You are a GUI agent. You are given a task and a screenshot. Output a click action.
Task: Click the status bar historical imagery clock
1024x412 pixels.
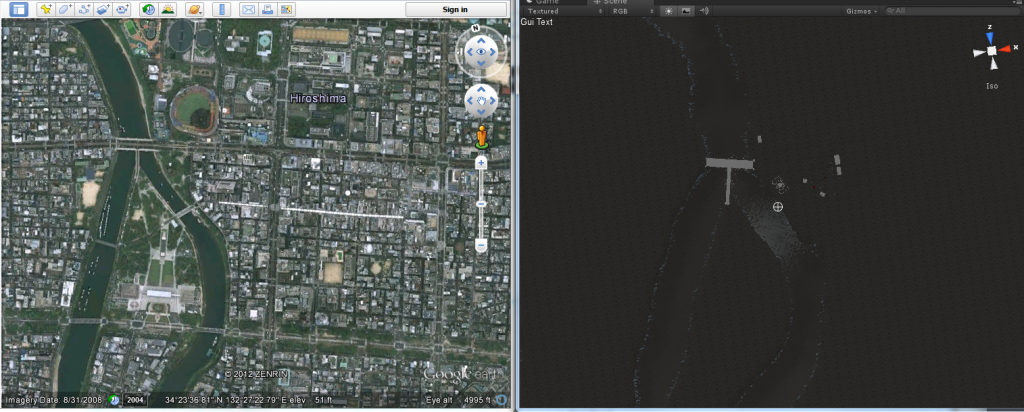click(x=114, y=400)
